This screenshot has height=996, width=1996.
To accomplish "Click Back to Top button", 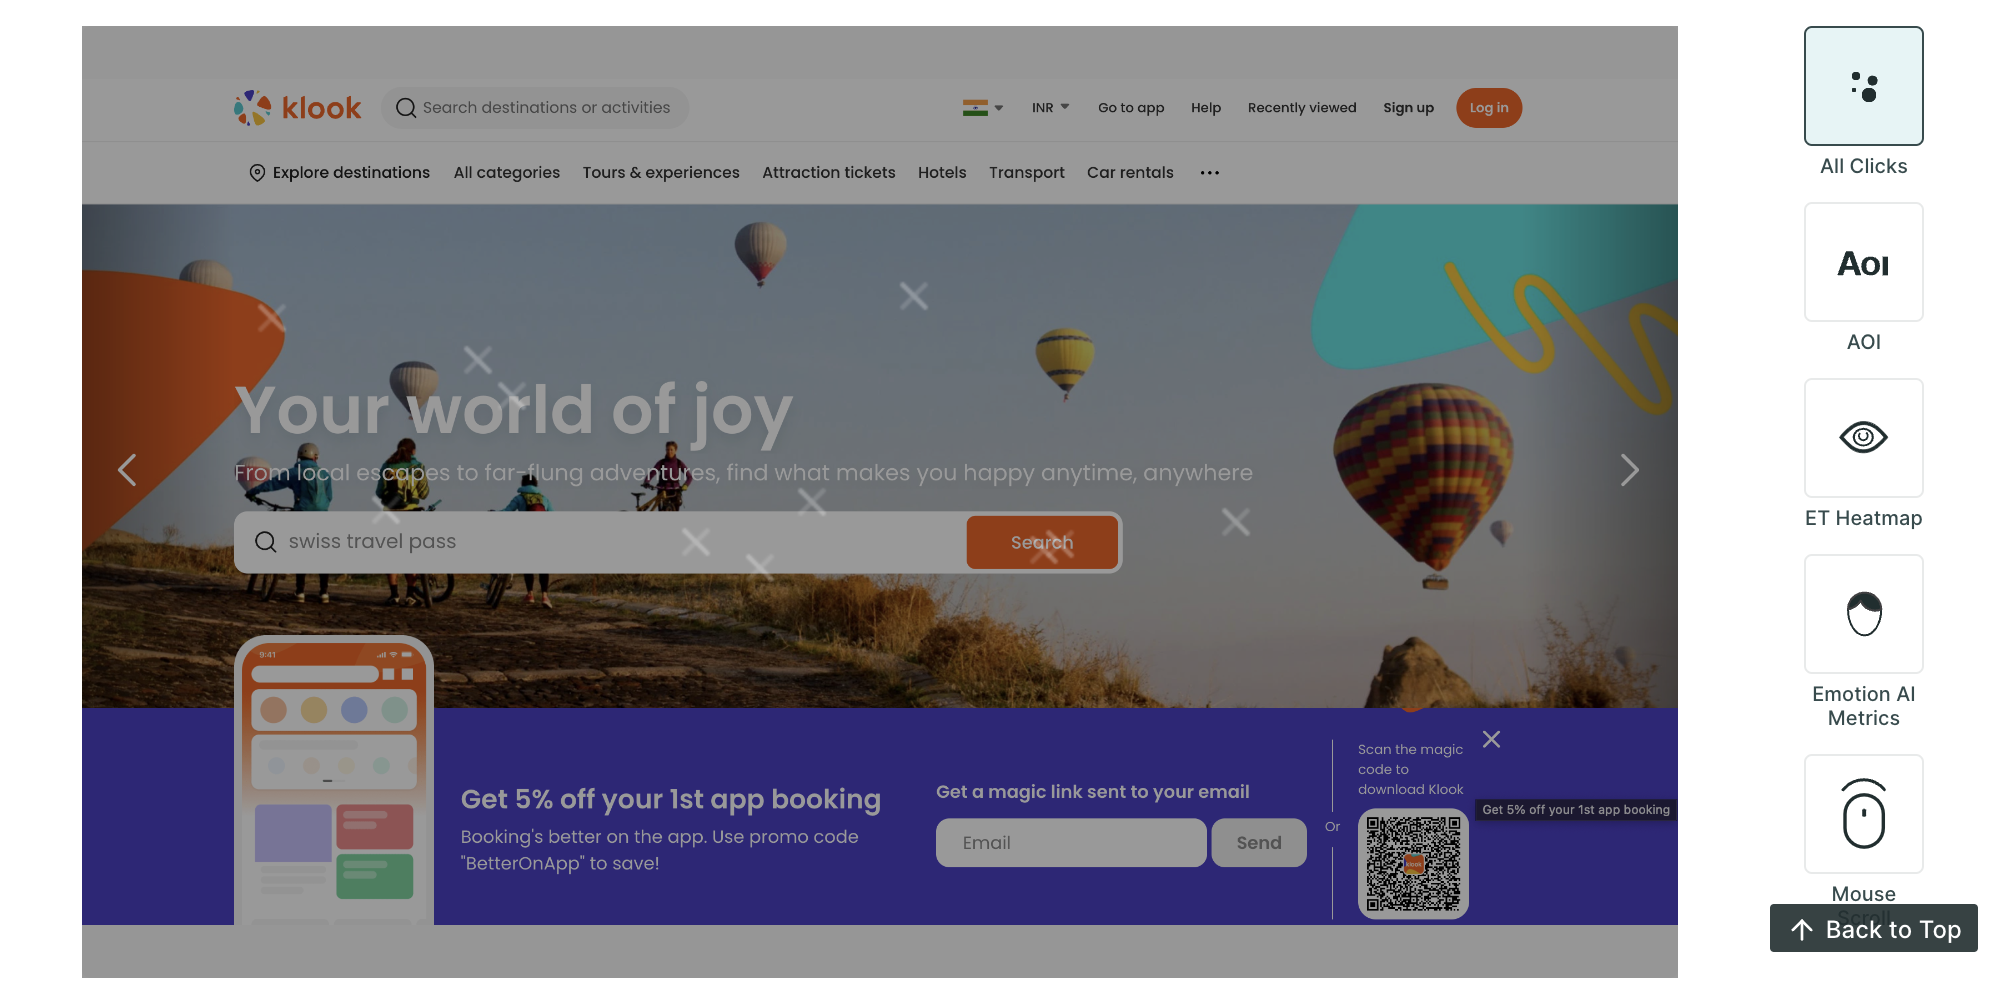I will [1873, 929].
